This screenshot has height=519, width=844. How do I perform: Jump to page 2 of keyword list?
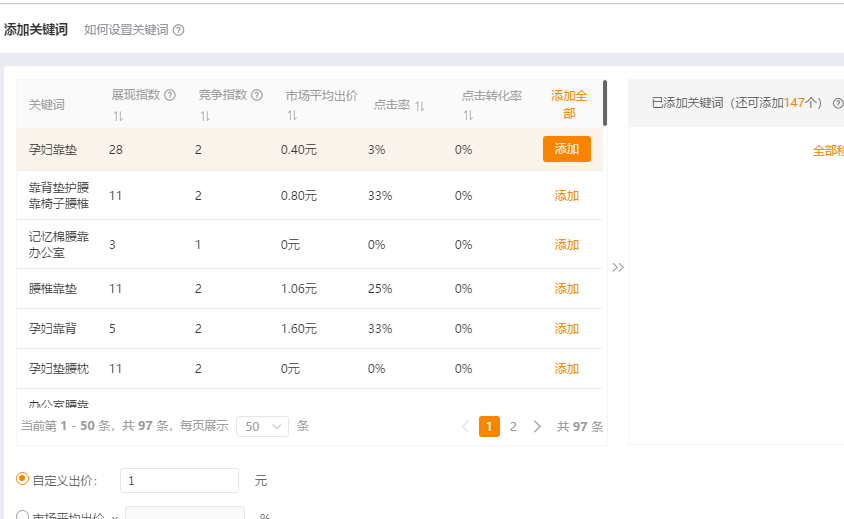(513, 426)
